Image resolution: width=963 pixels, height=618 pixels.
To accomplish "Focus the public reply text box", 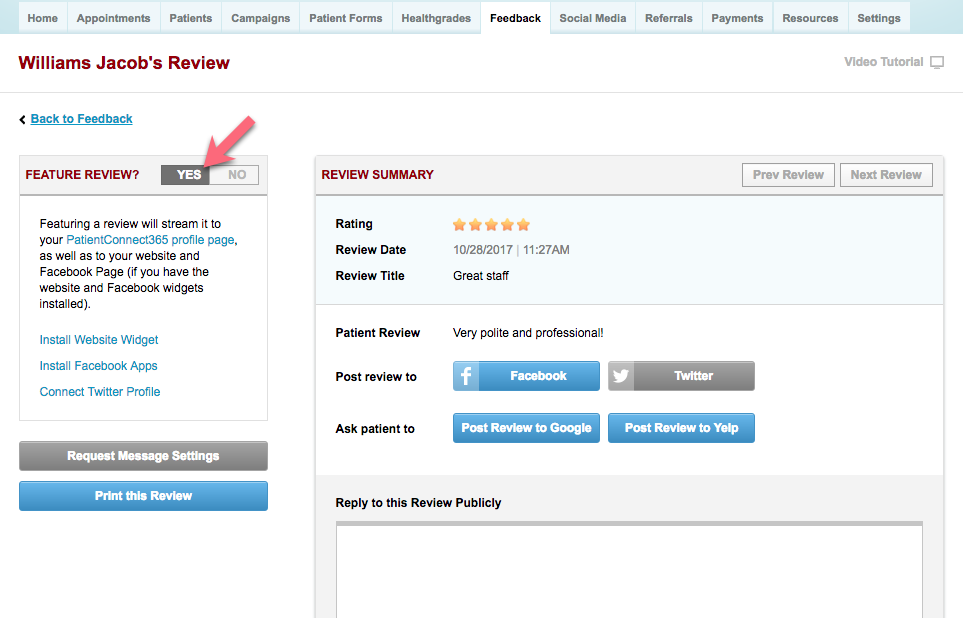I will click(628, 570).
